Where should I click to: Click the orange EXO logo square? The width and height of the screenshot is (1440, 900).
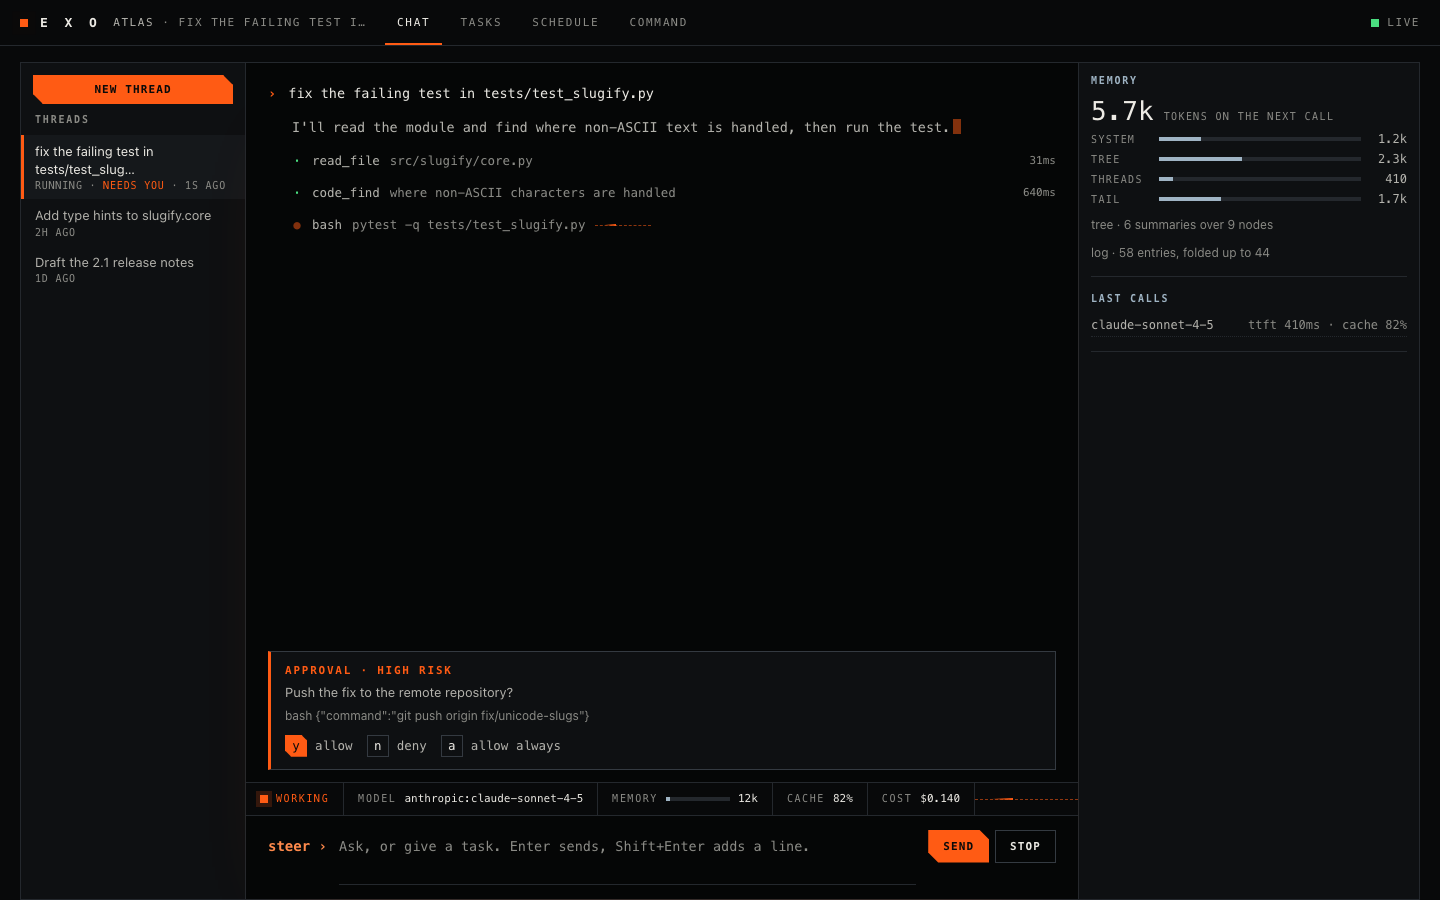point(24,23)
